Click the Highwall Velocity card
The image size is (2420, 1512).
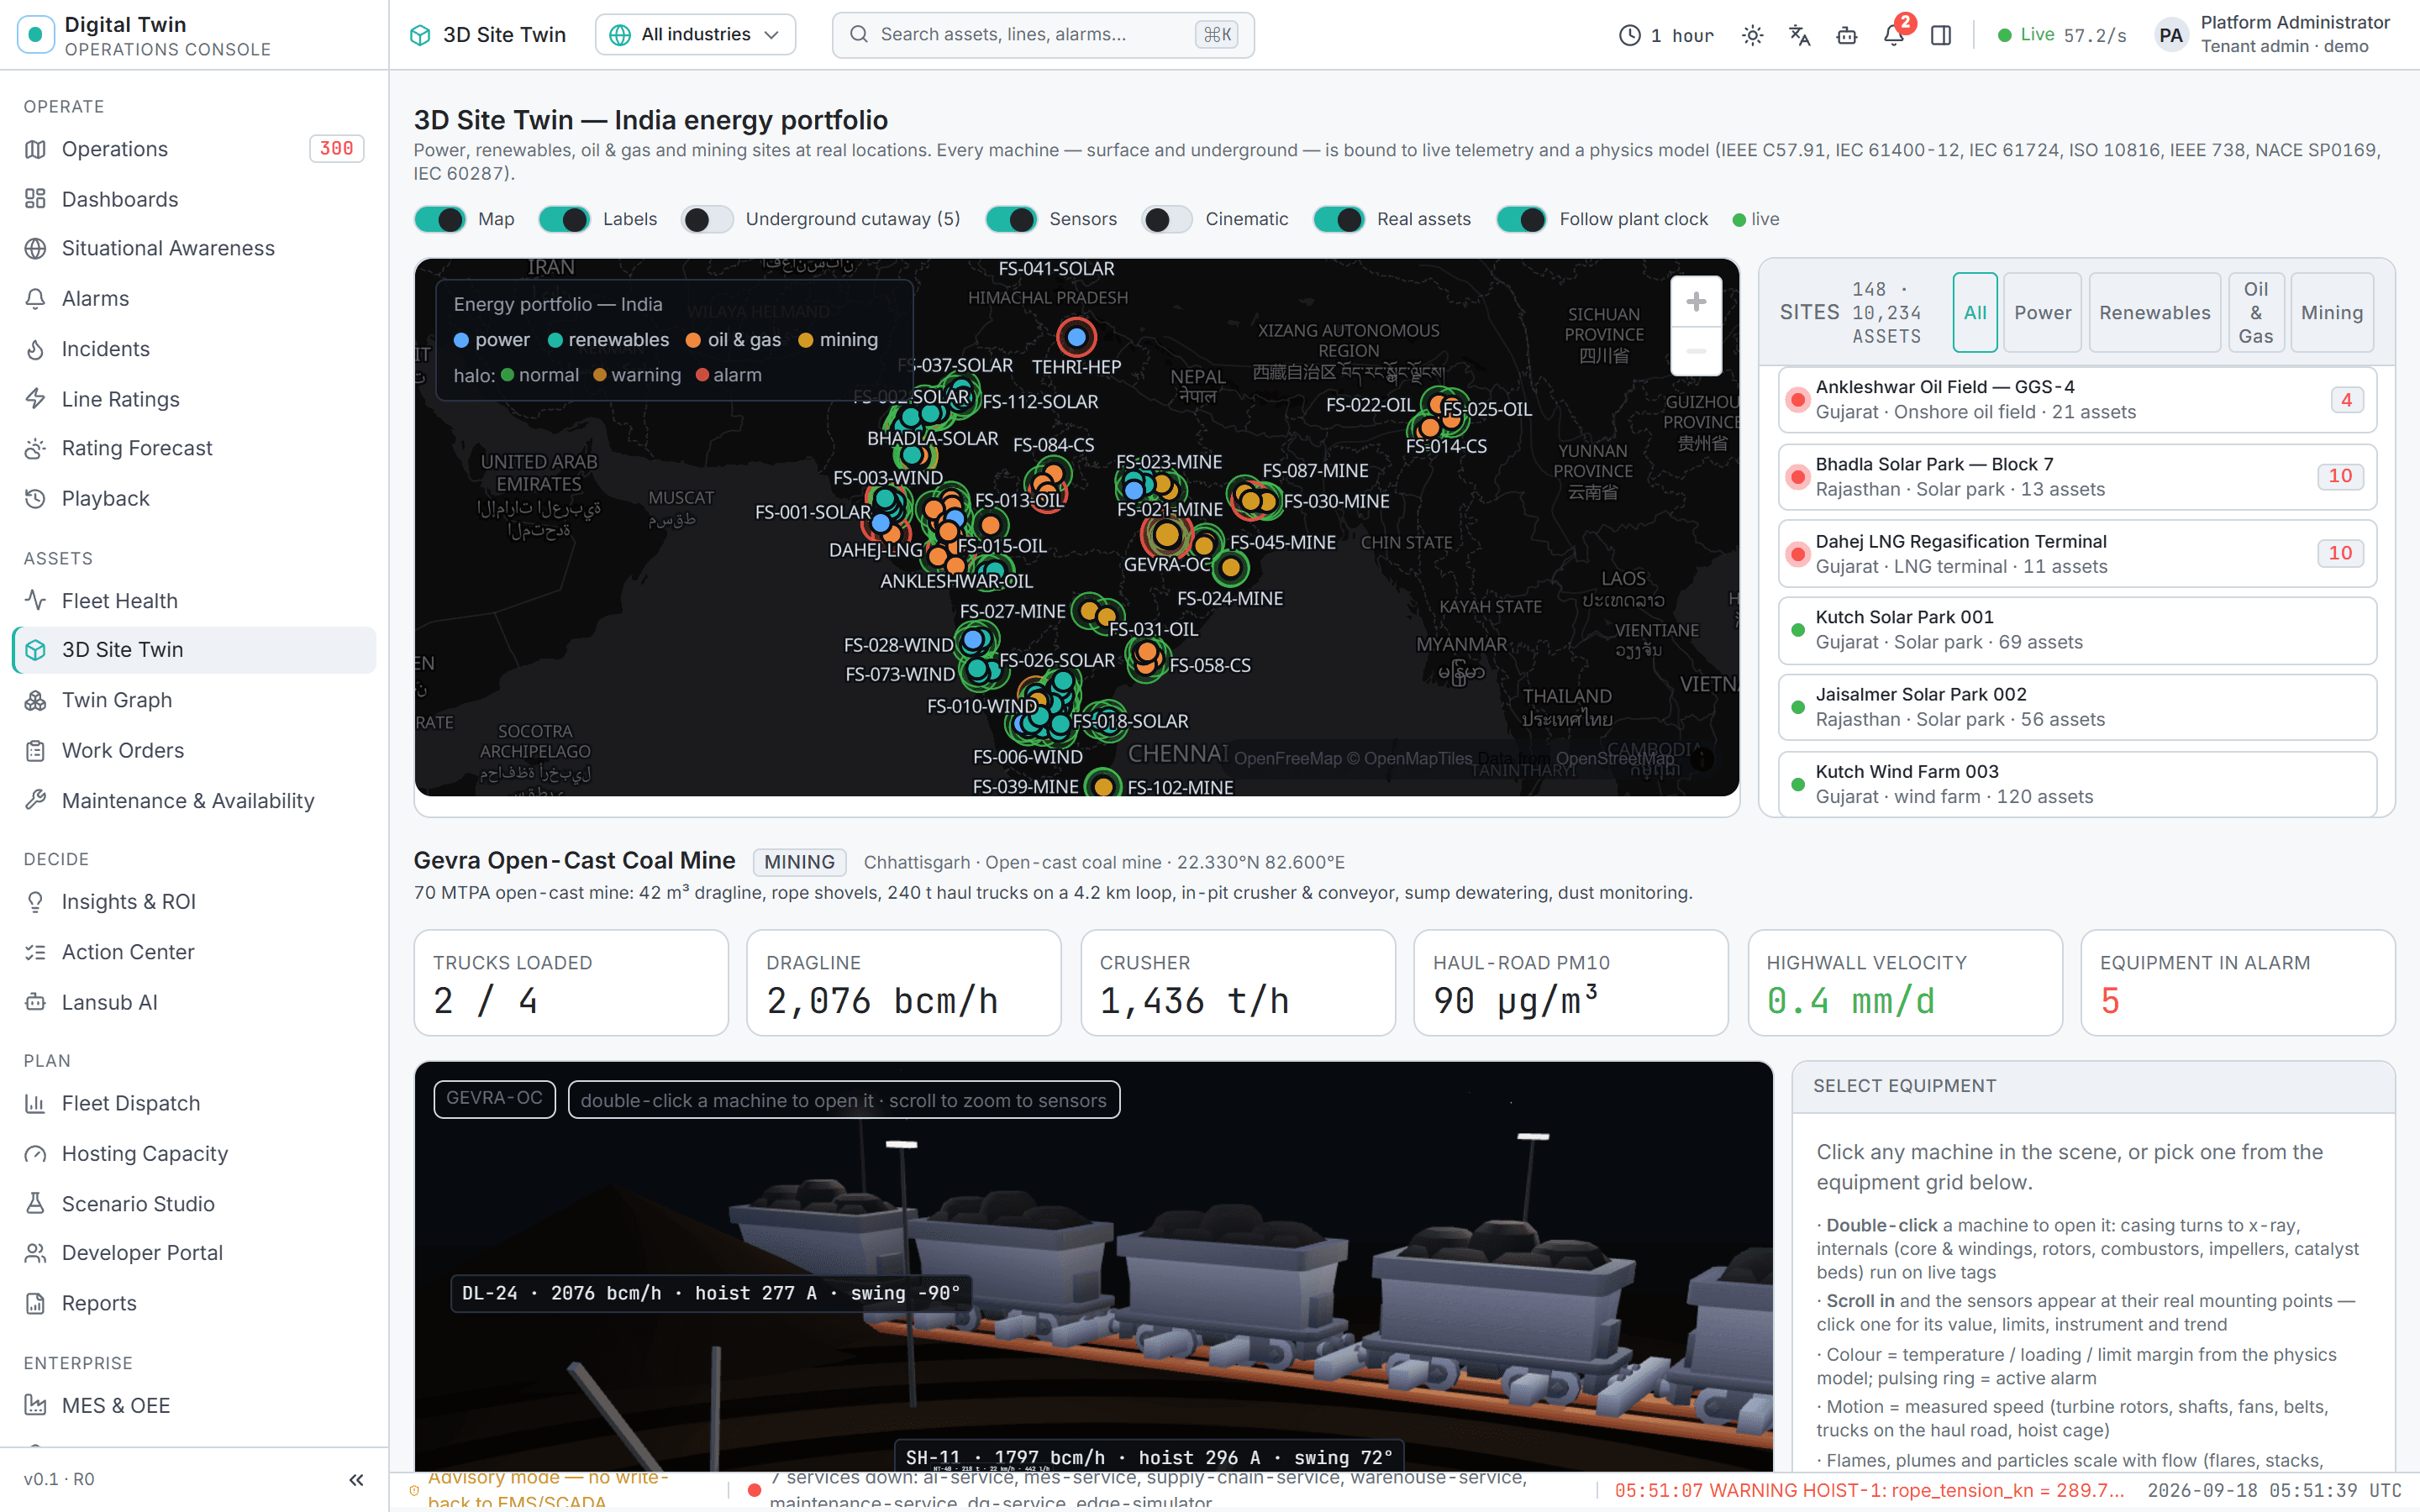click(1904, 982)
